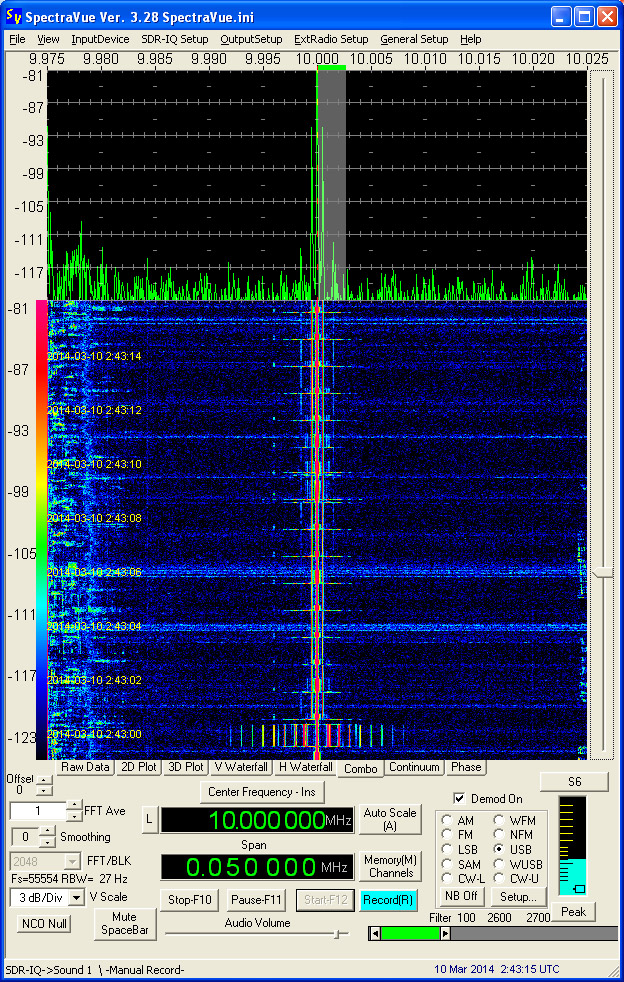Click the squelch marker in the S-meter

pyautogui.click(x=580, y=888)
